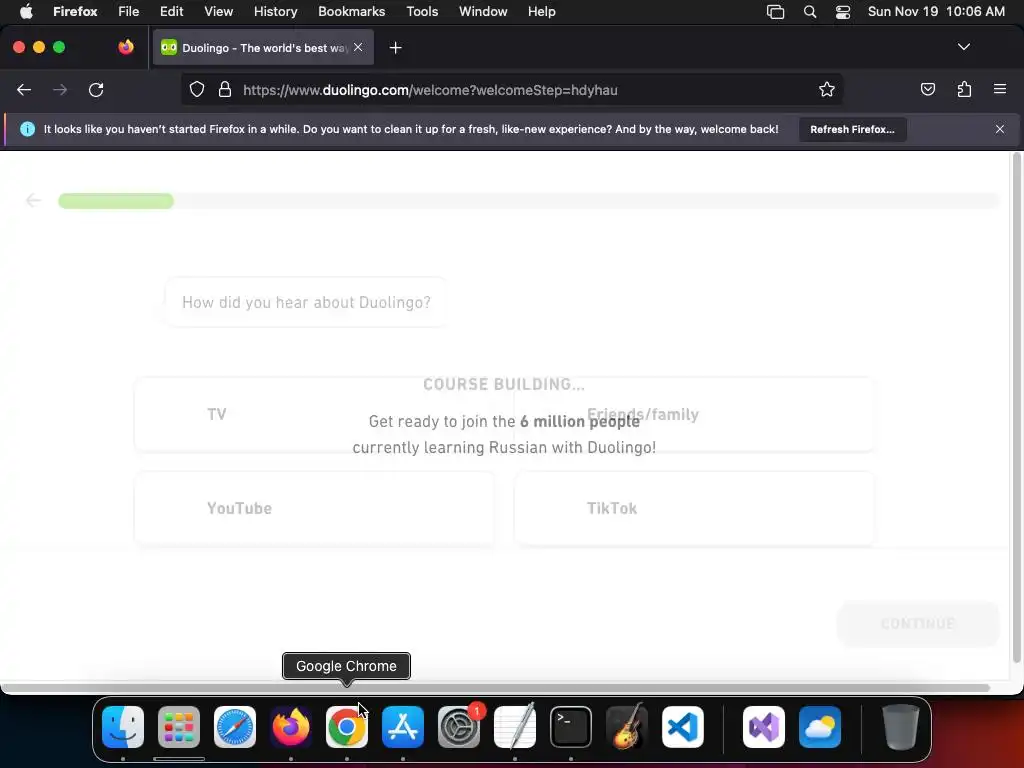Select the Friends/family option card
Viewport: 1024px width, 768px height.
pyautogui.click(x=694, y=415)
